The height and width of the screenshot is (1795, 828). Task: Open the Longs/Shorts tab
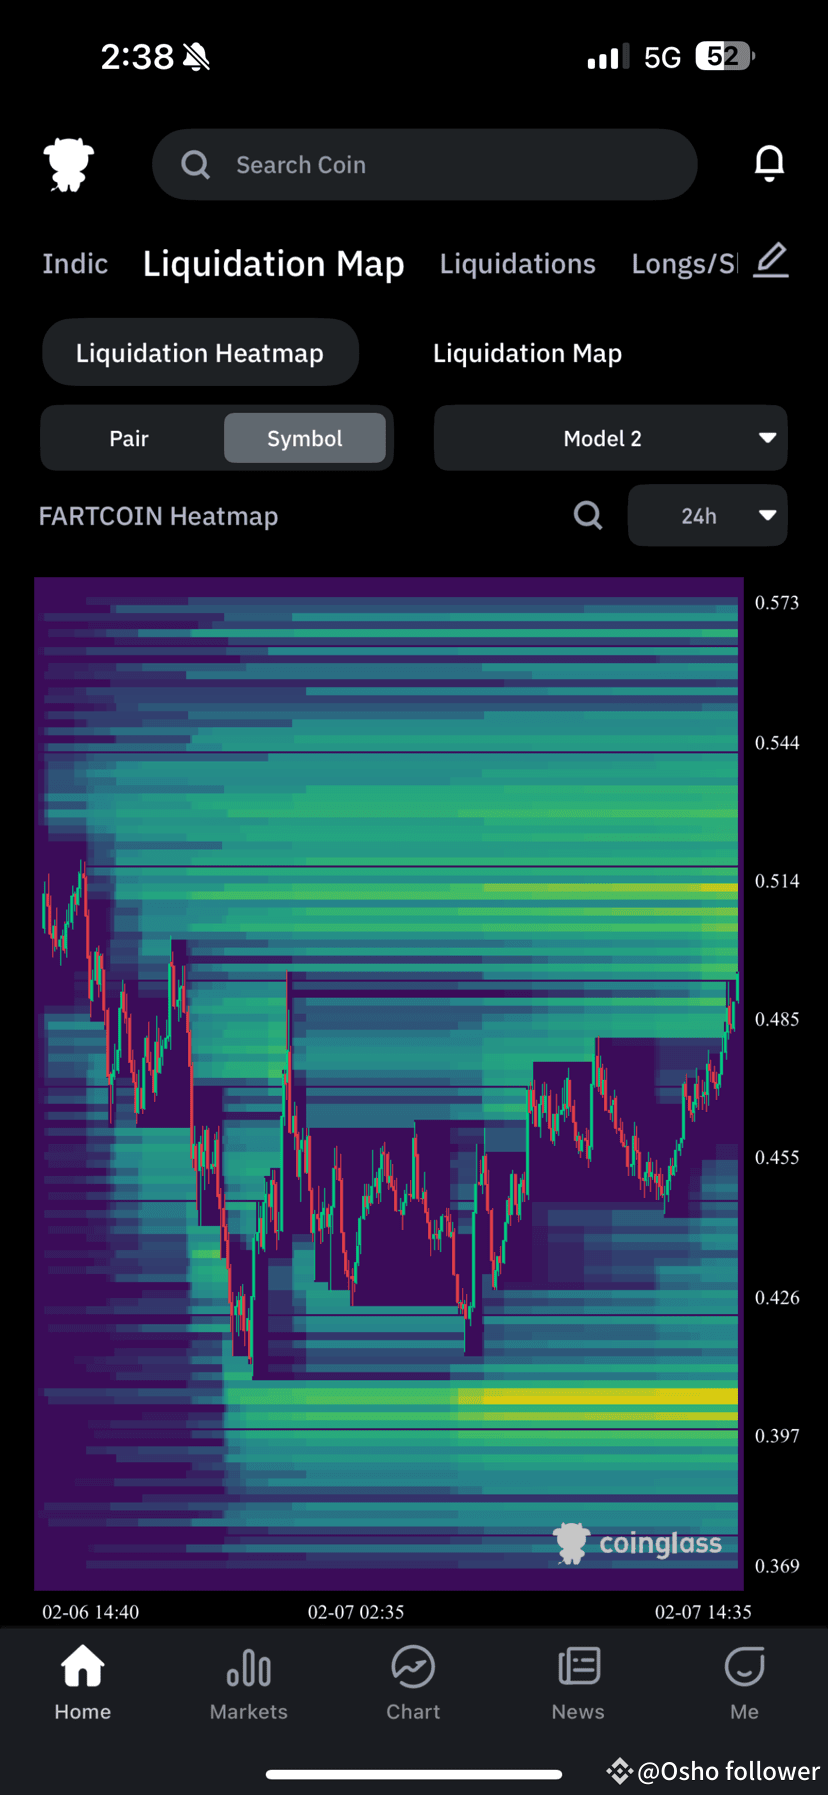(x=685, y=264)
